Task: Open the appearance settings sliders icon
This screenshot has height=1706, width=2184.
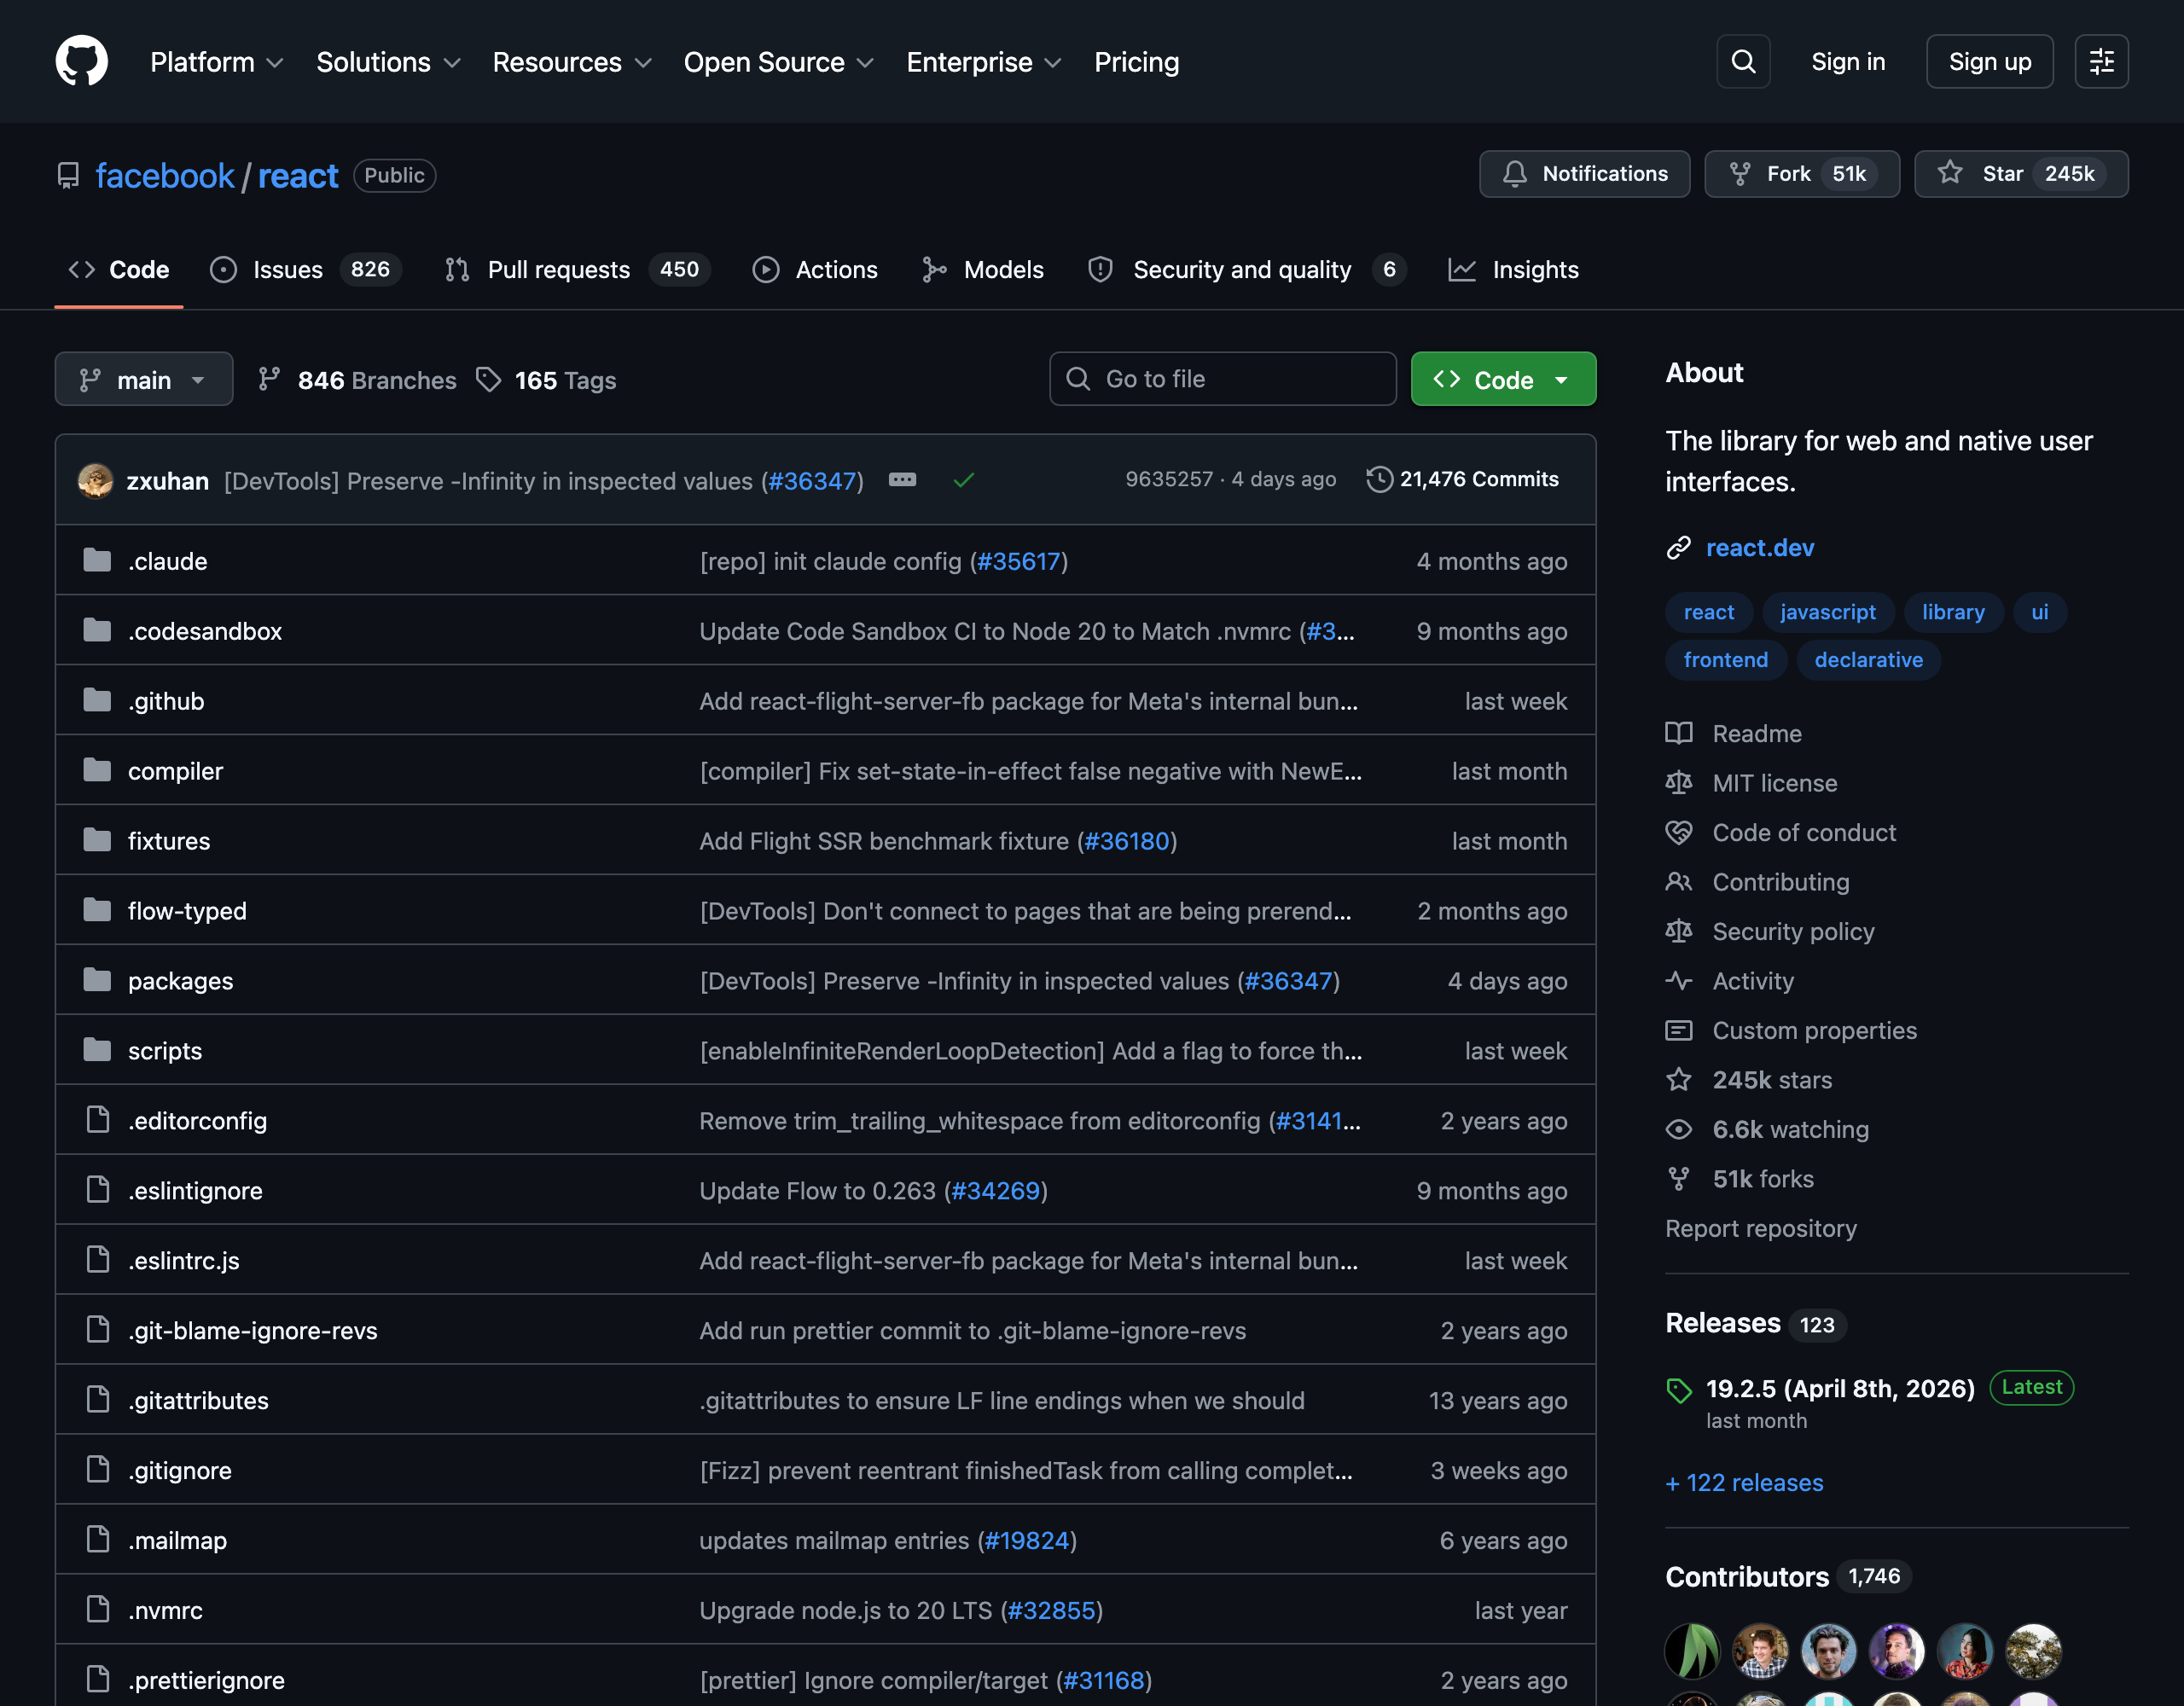Action: click(x=2101, y=62)
